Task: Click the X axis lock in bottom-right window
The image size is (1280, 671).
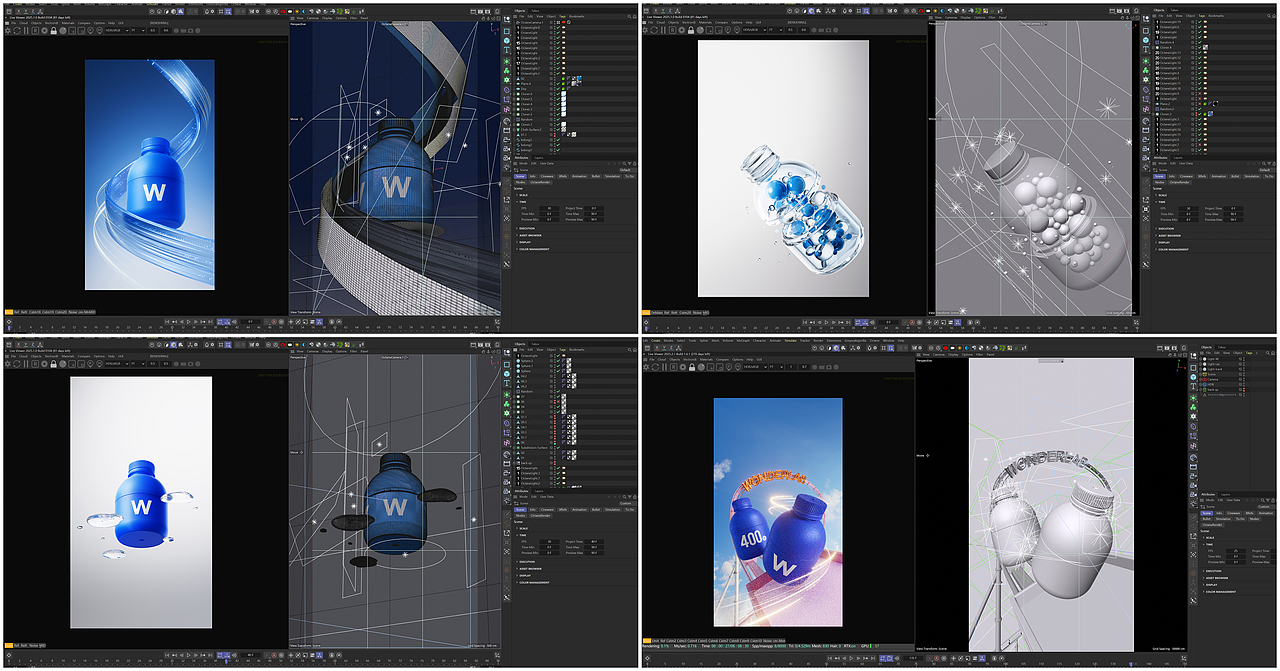Action: (657, 348)
